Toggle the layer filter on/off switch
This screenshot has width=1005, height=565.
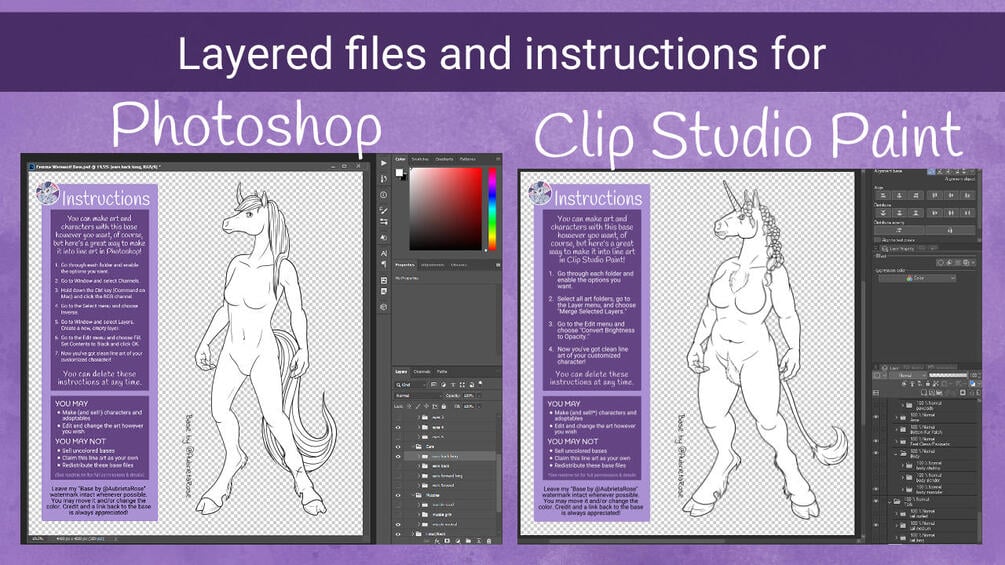(x=480, y=383)
